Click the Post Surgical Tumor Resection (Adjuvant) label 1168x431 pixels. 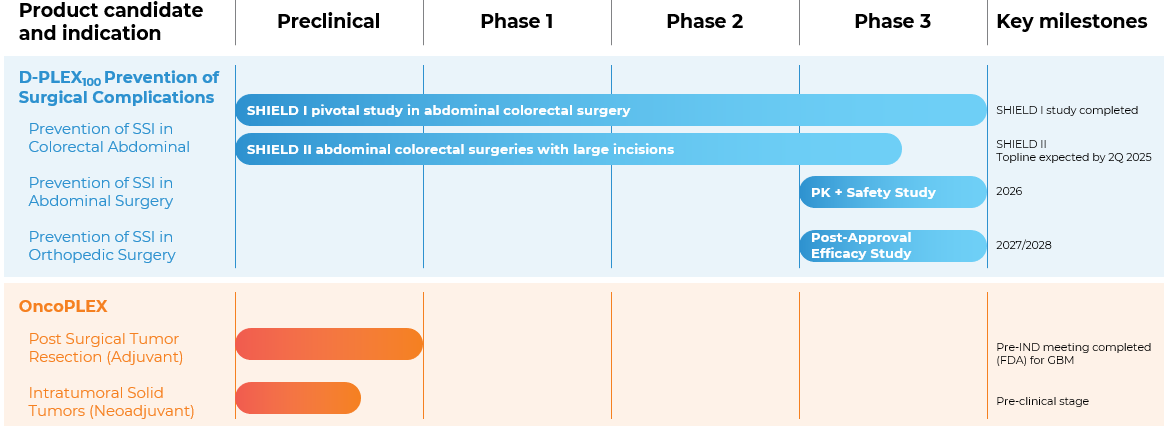click(106, 348)
